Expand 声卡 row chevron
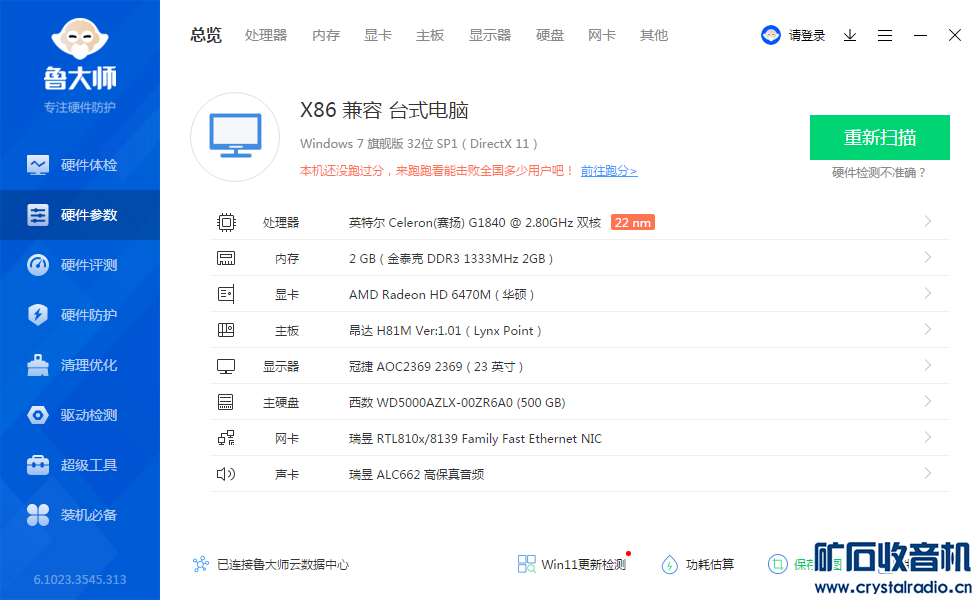 928,473
